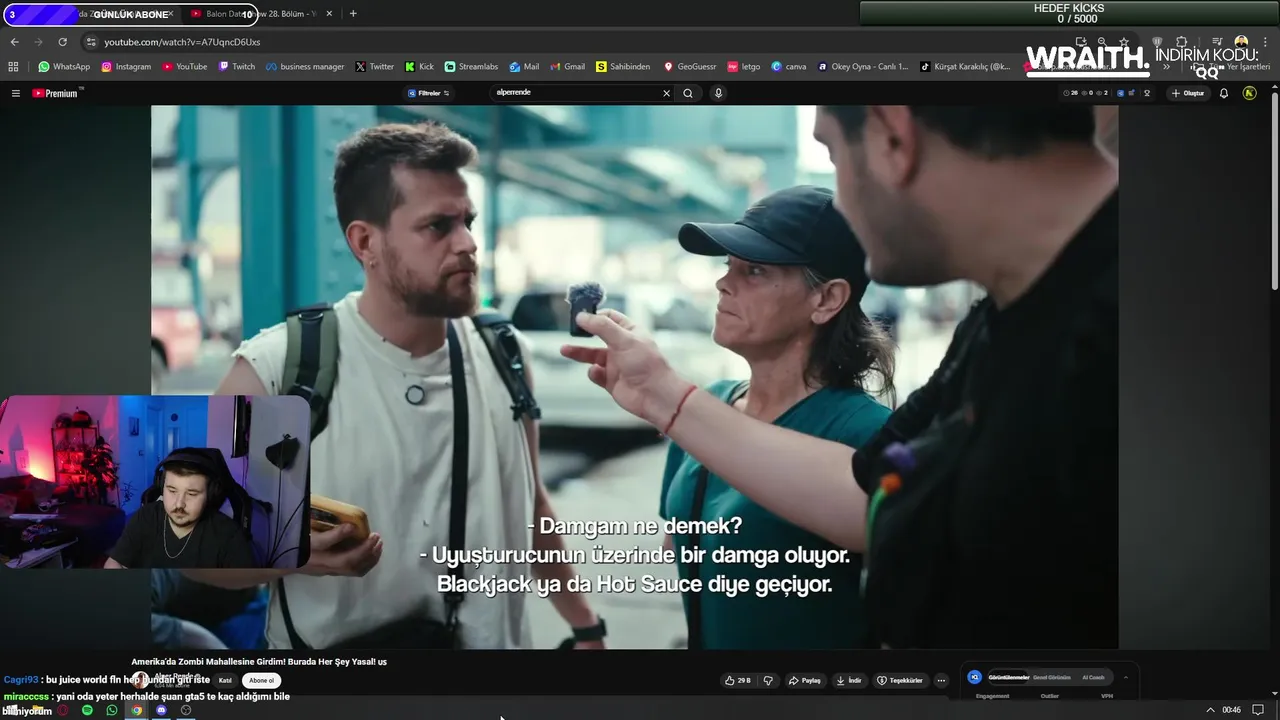Open YouTube notifications bell
This screenshot has width=1280, height=720.
[x=1224, y=93]
